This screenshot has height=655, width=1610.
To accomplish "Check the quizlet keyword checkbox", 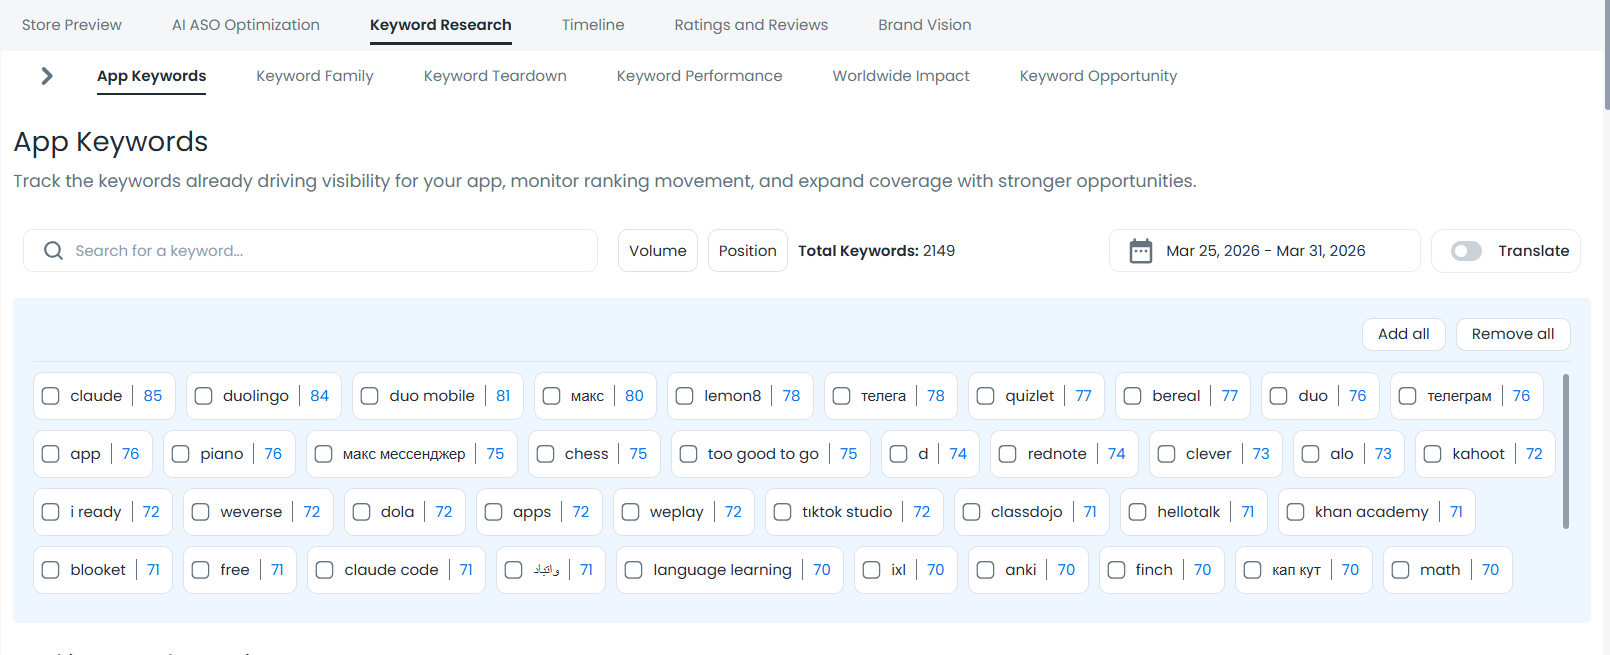I will (x=985, y=396).
